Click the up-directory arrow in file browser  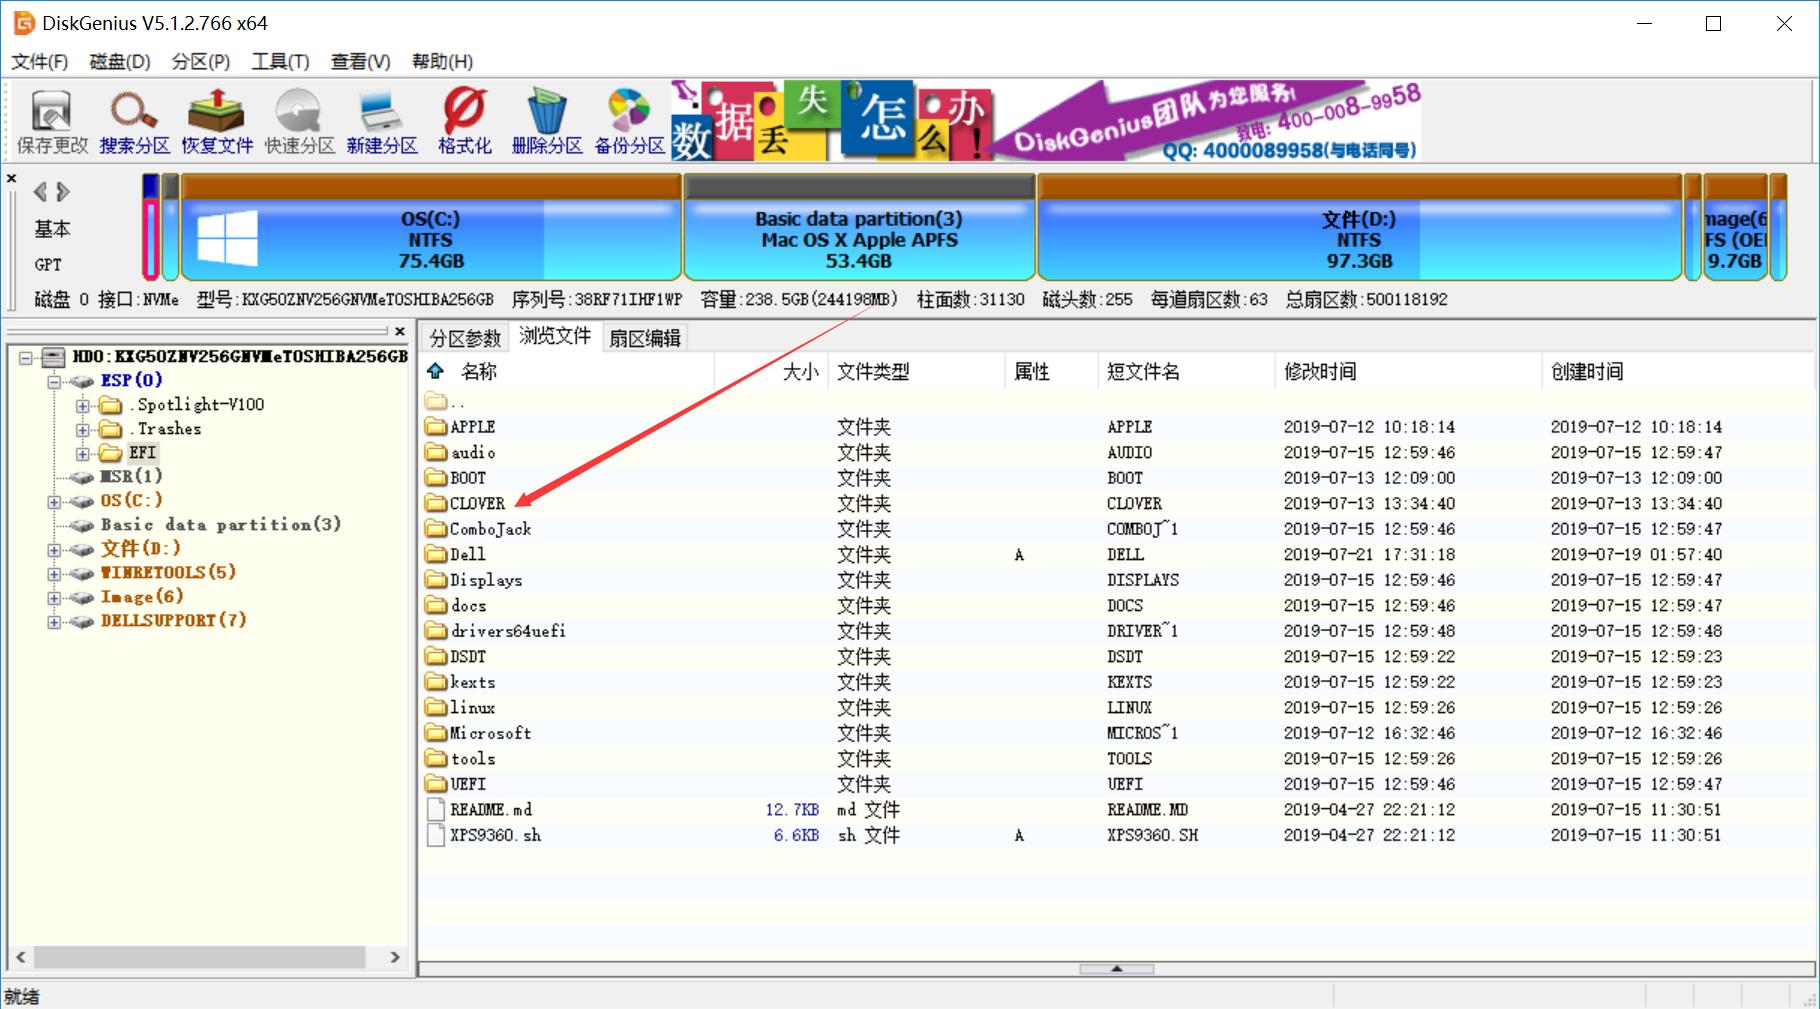(x=433, y=371)
